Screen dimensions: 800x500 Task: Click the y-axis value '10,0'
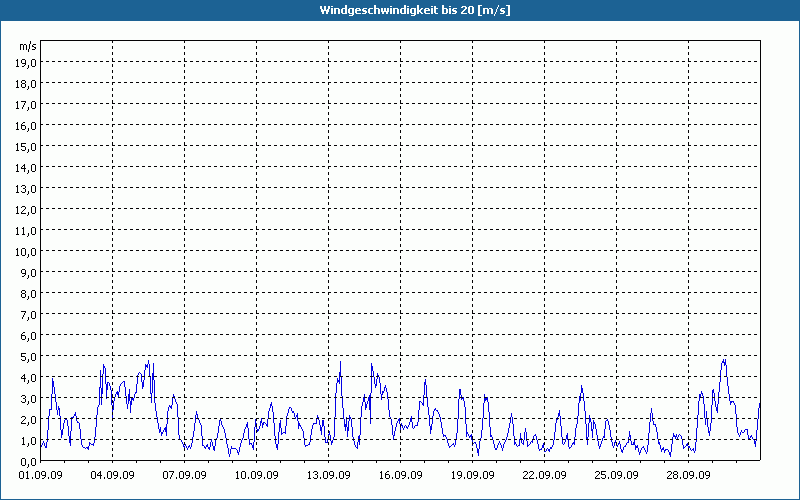(x=26, y=252)
